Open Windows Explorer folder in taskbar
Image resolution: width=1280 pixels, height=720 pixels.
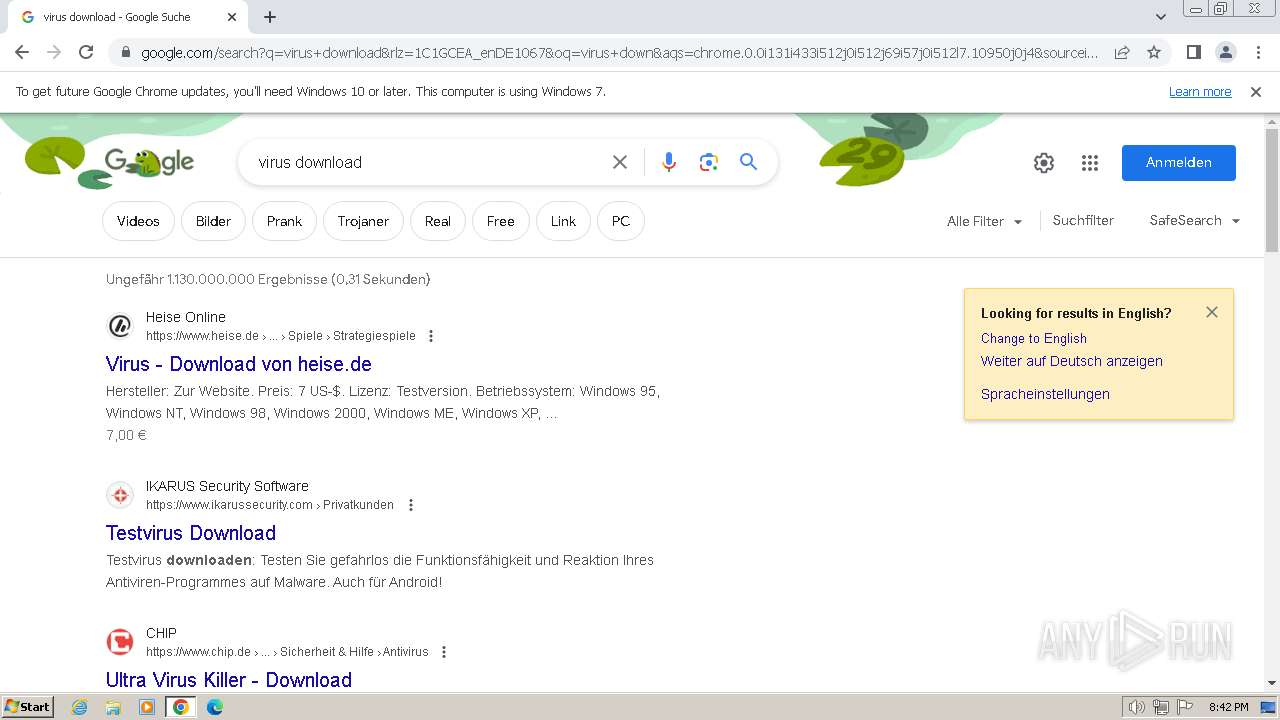(x=113, y=707)
